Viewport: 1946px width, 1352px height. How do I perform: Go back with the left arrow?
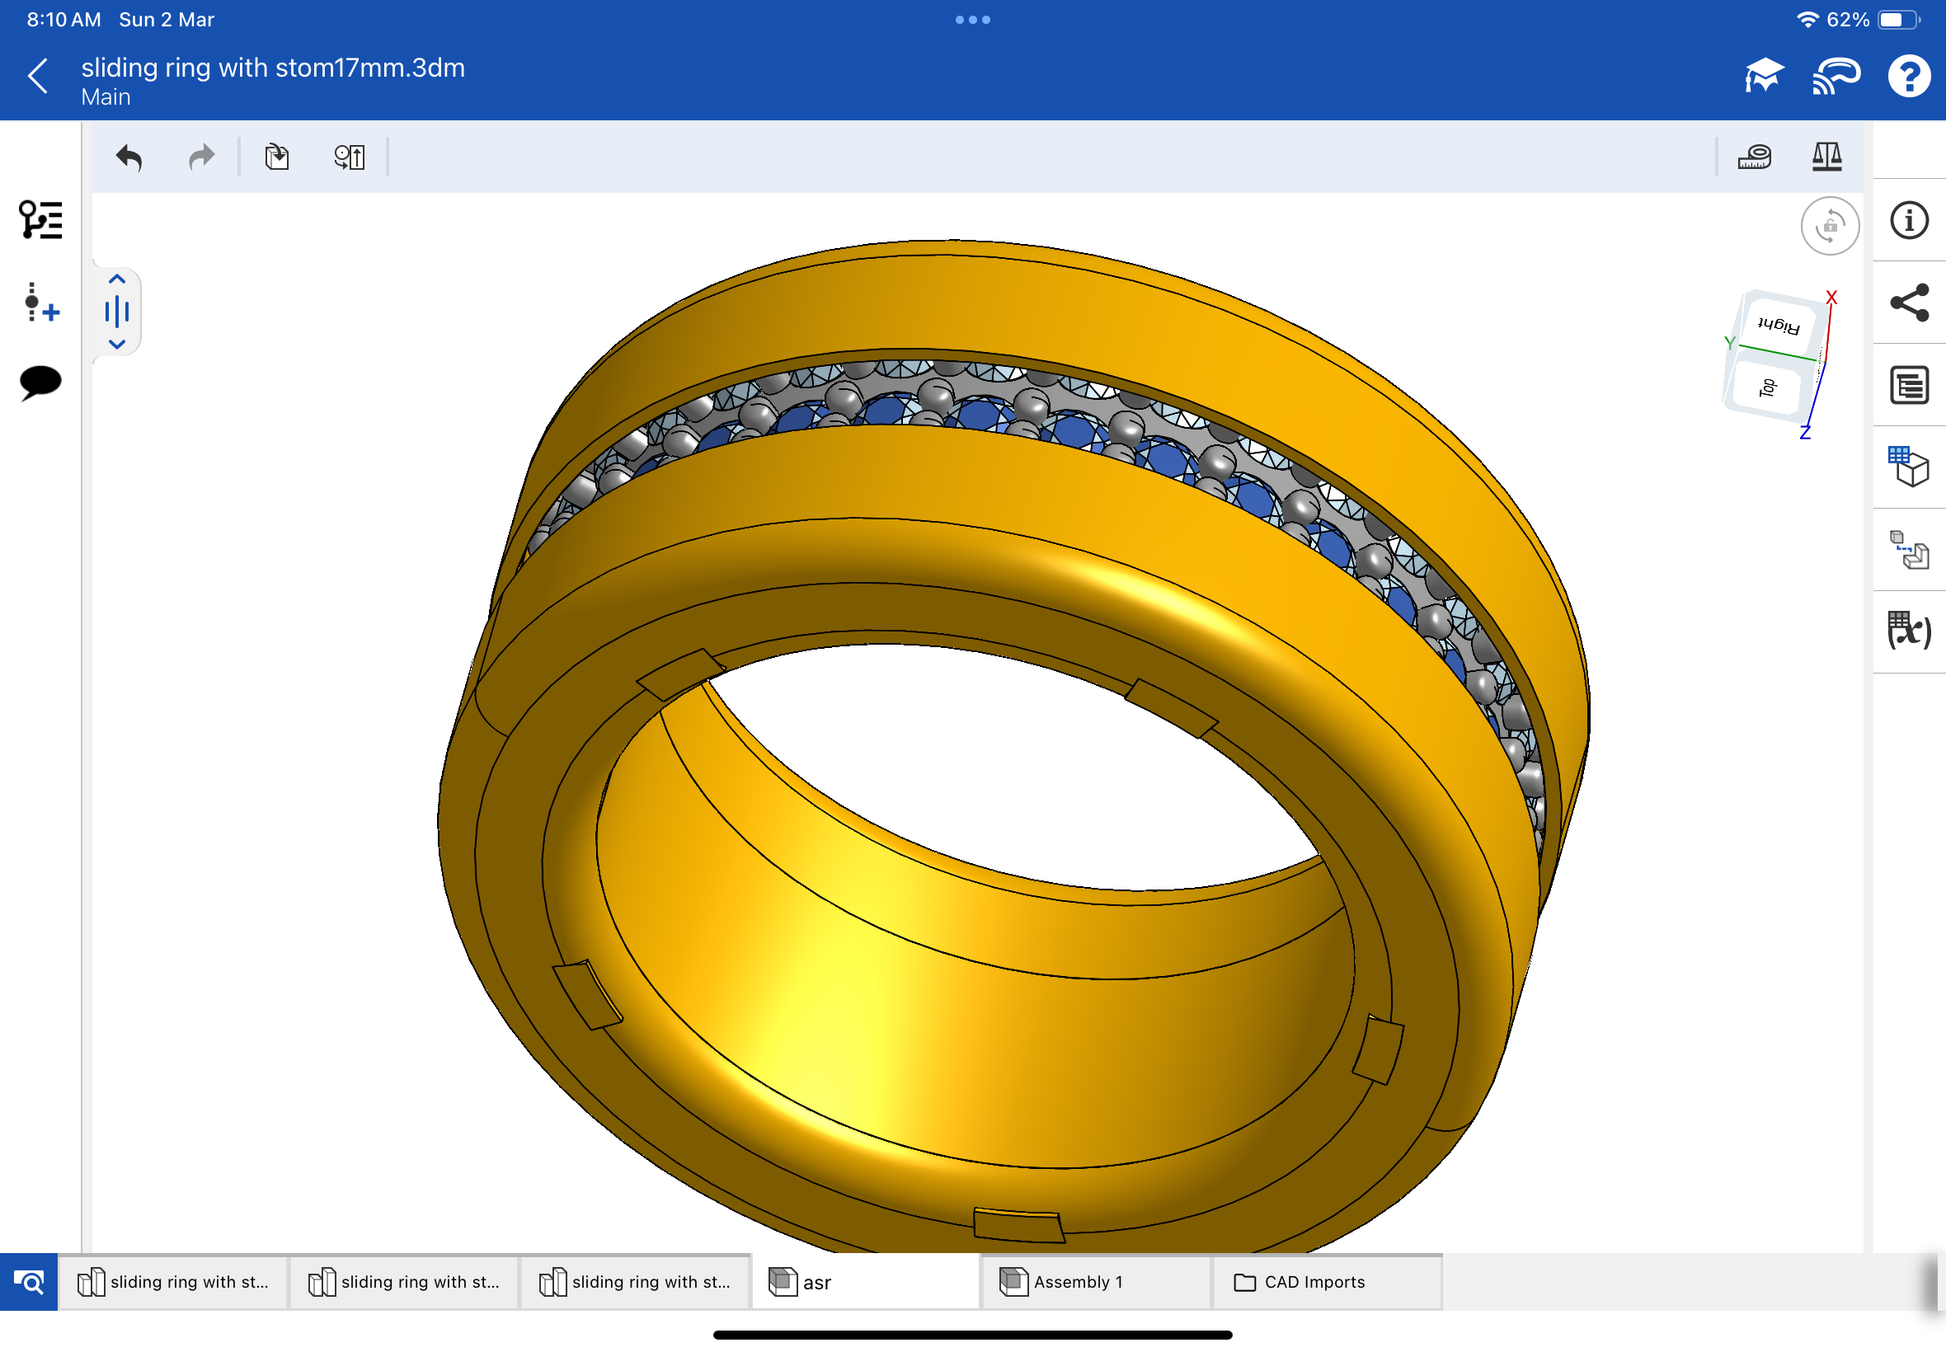point(39,76)
